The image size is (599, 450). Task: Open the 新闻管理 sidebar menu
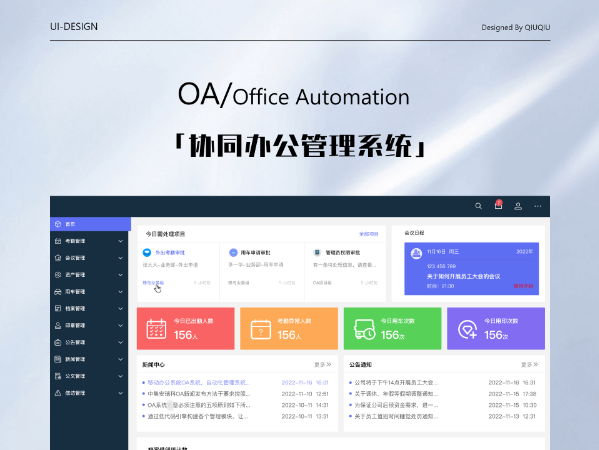[89, 359]
